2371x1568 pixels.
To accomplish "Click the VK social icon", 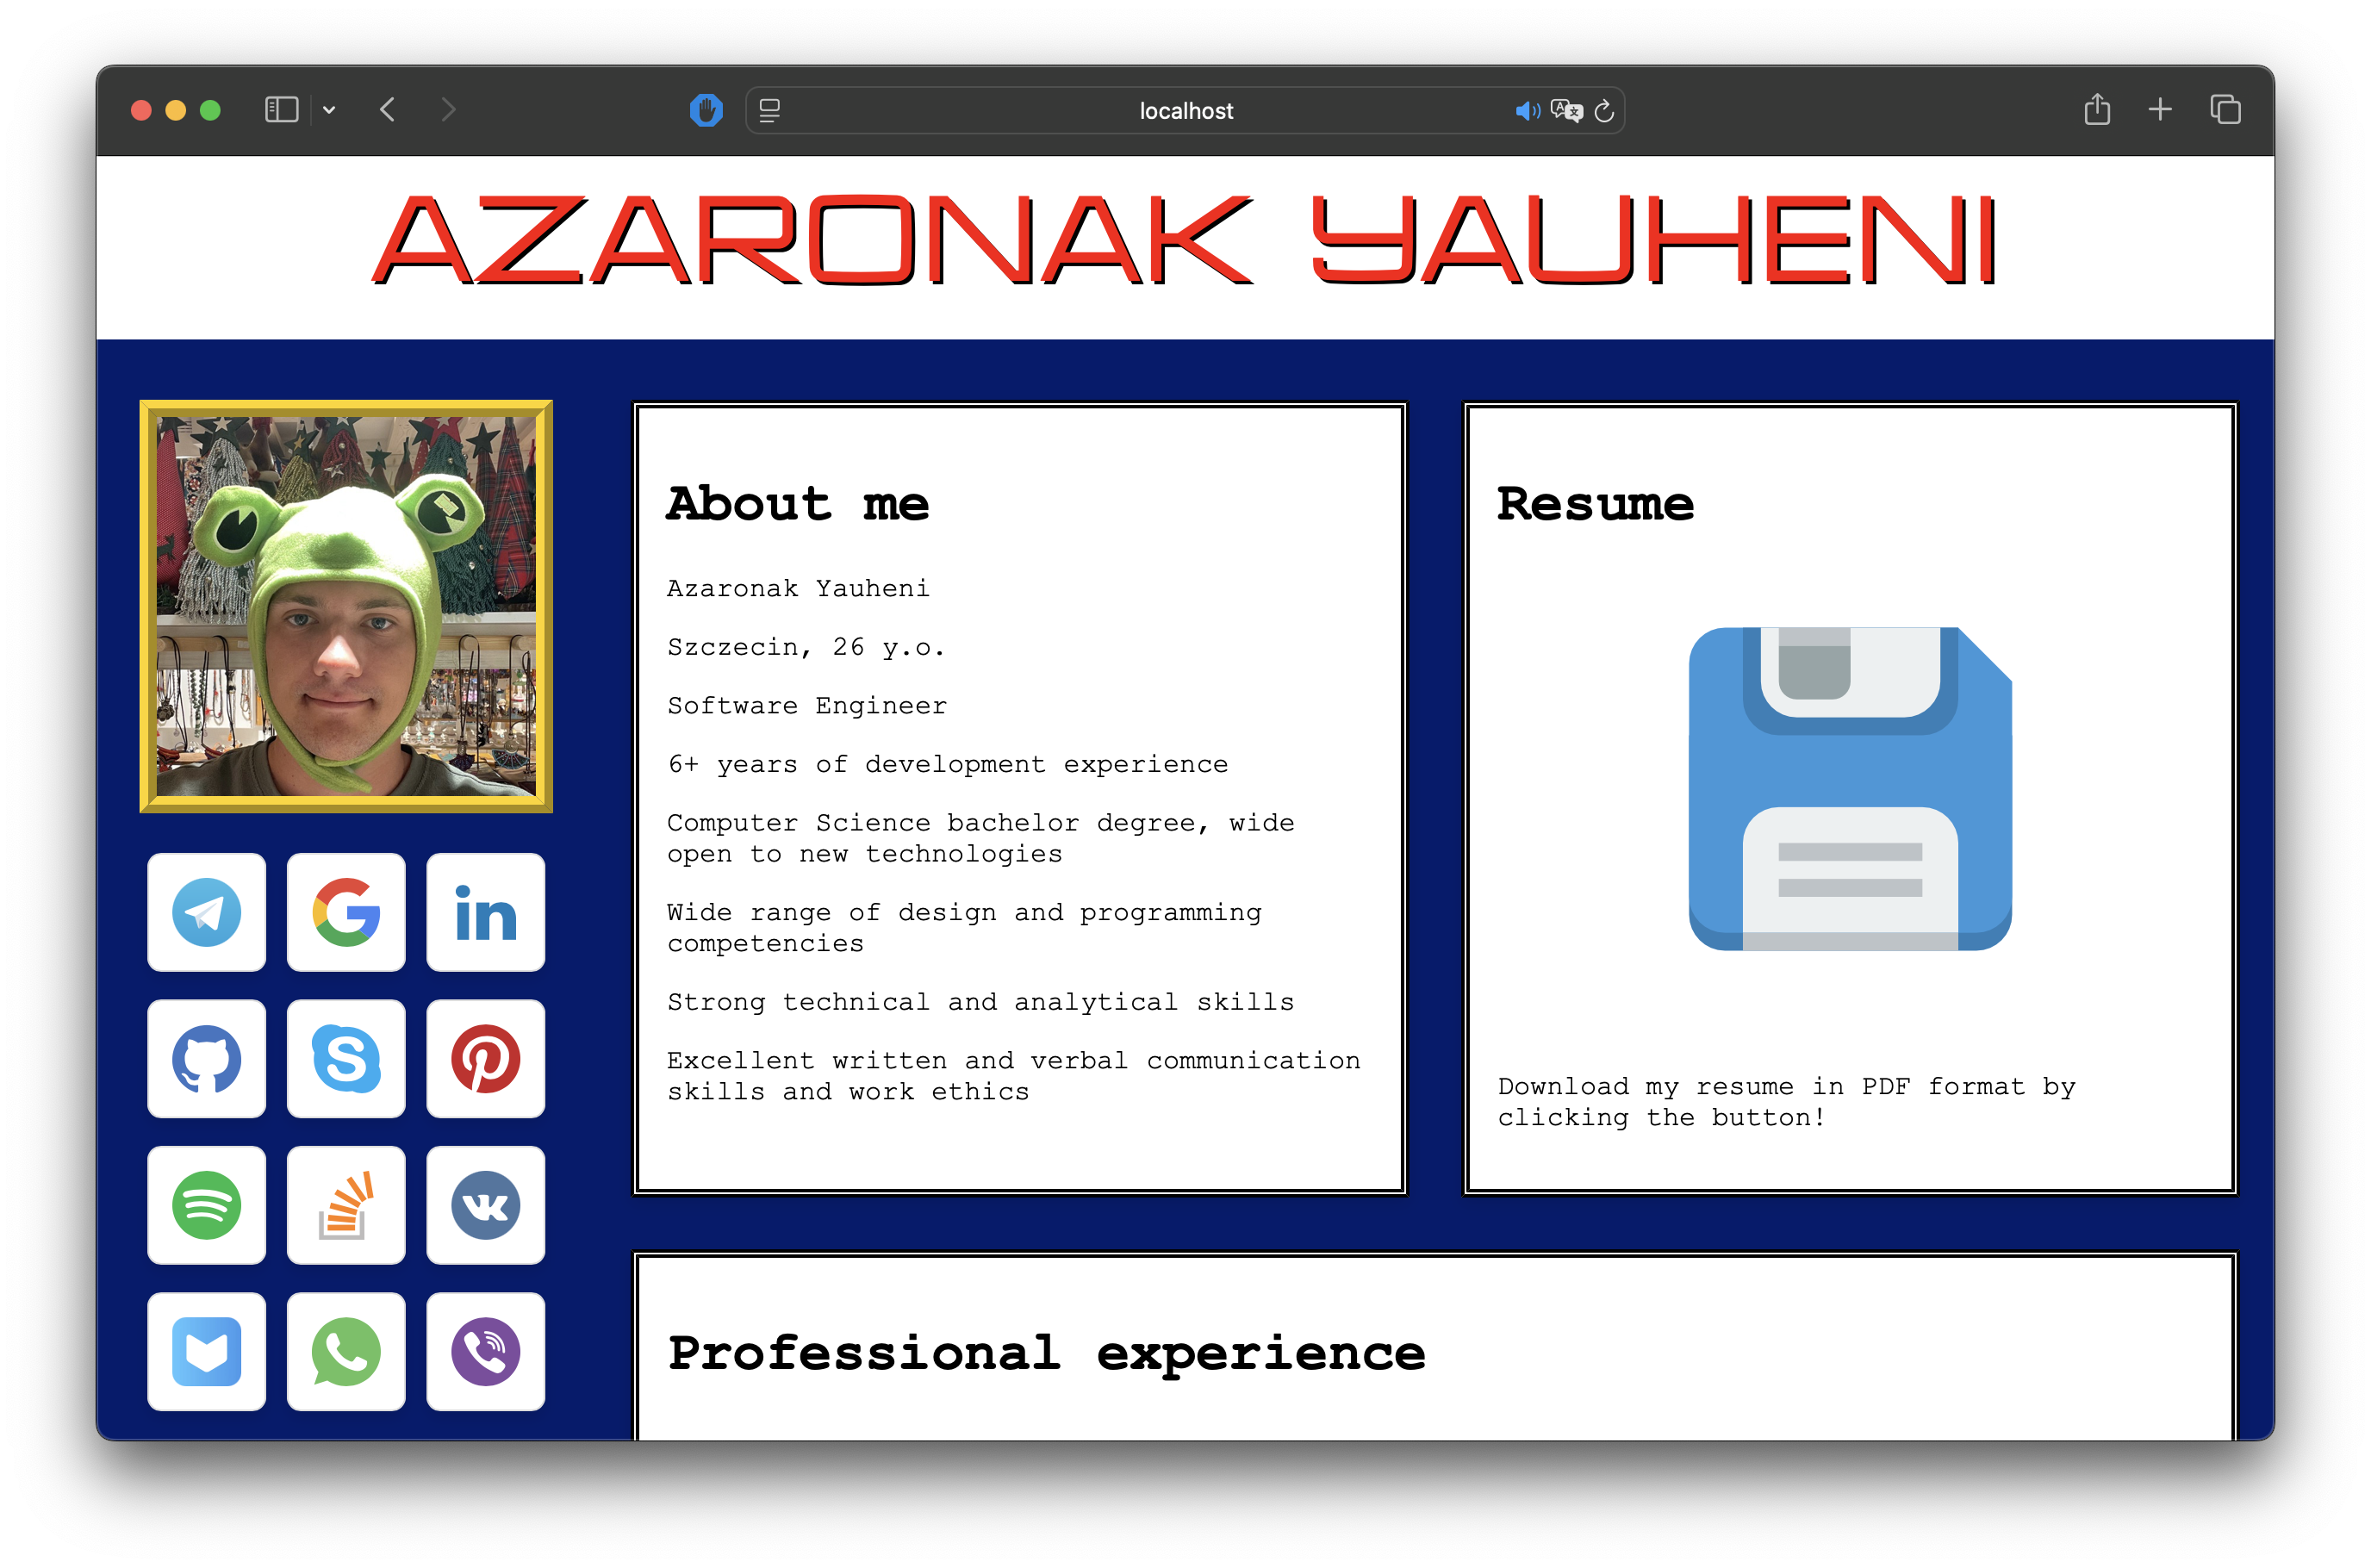I will click(485, 1205).
